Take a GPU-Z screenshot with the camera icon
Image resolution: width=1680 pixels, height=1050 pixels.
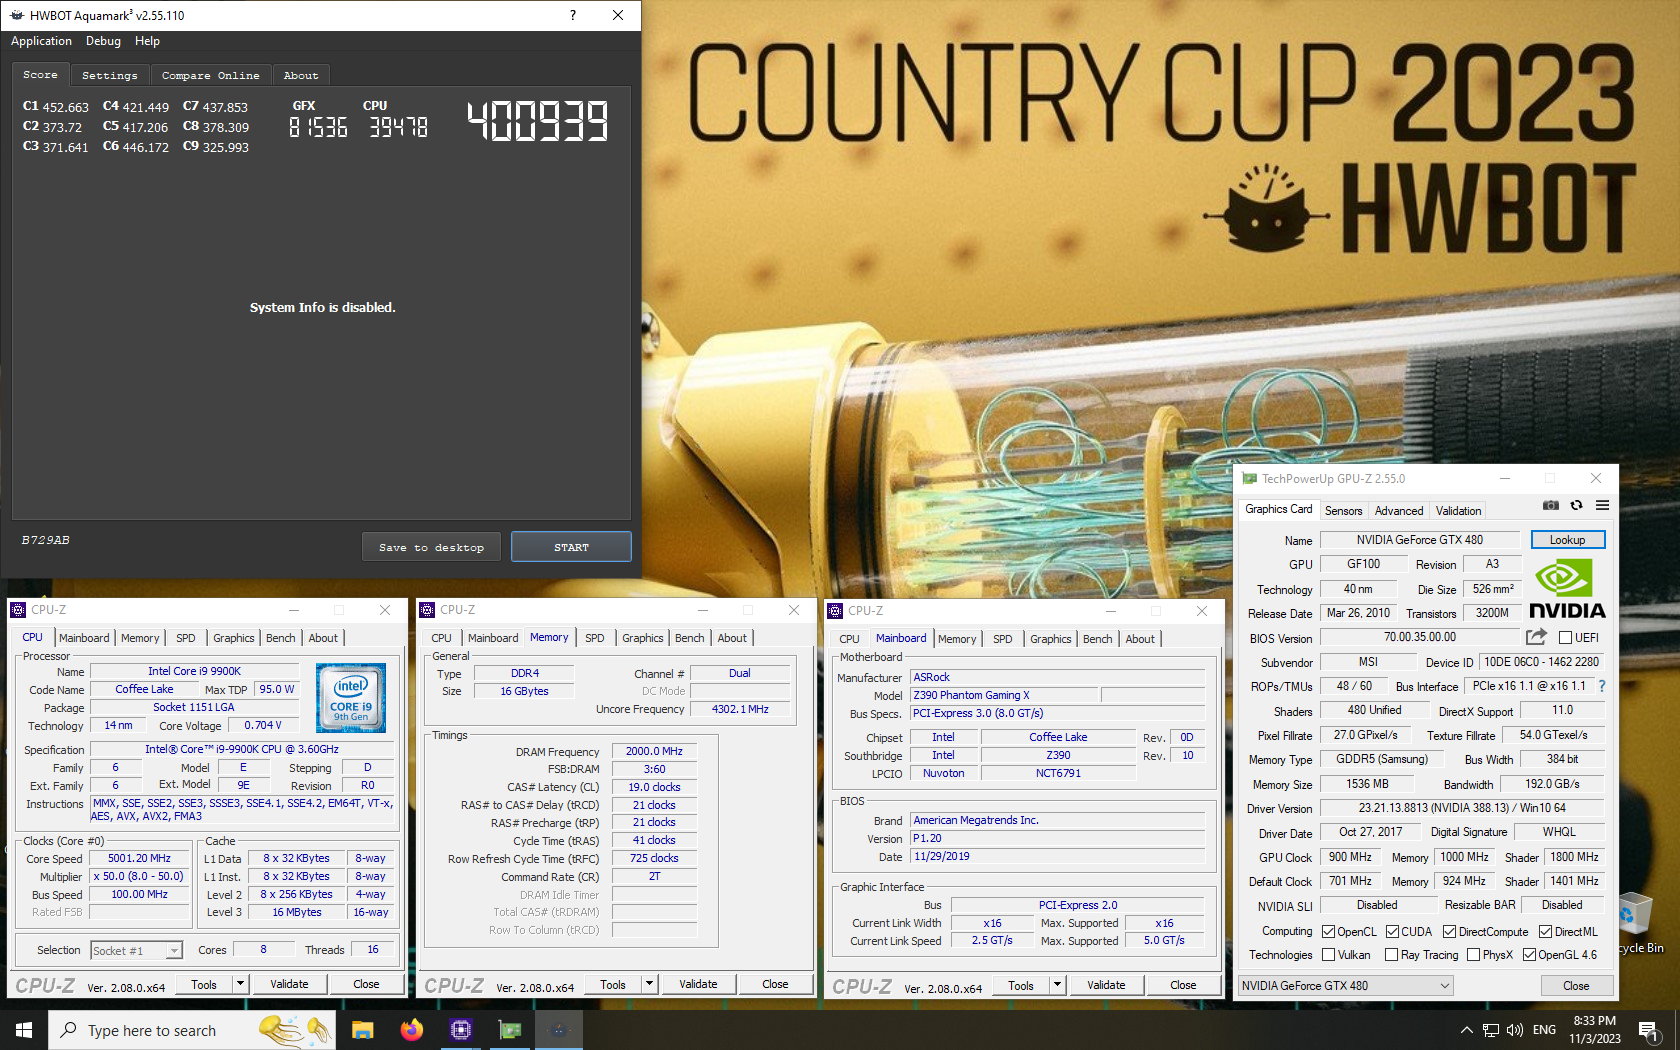click(1550, 506)
